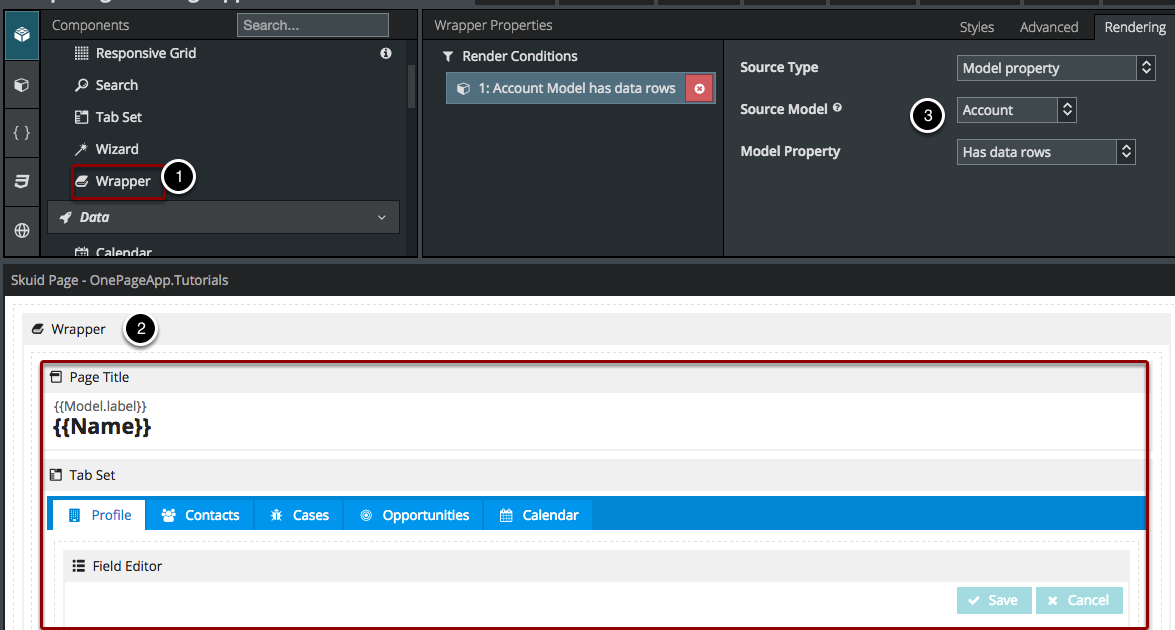The image size is (1175, 630).
Task: Click the Save button in Field Editor
Action: coord(992,600)
